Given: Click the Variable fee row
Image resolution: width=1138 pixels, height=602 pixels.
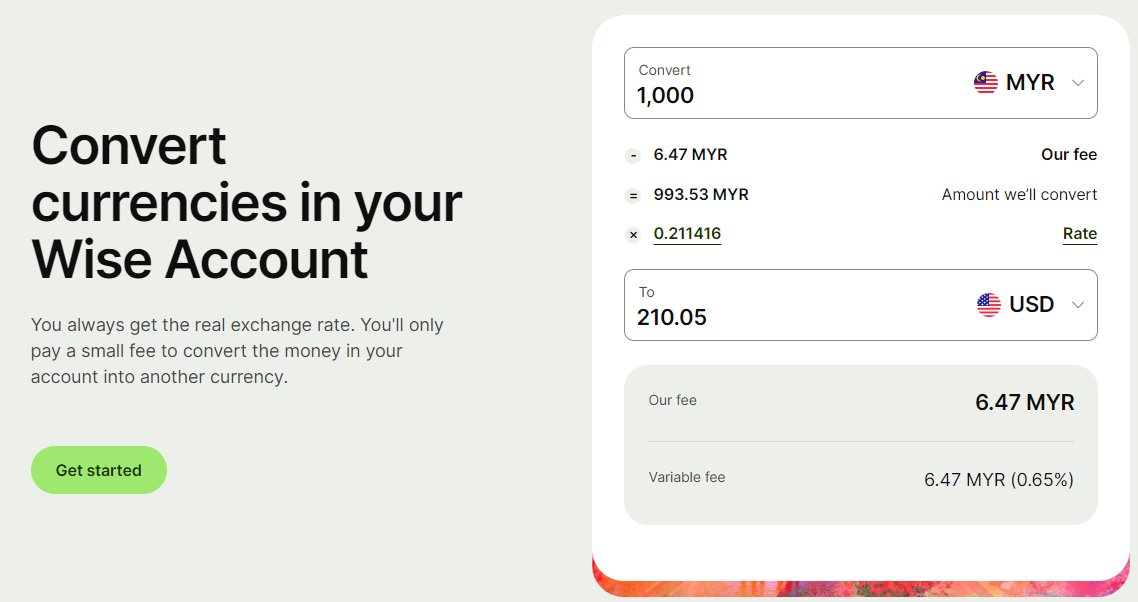Looking at the screenshot, I should pos(861,479).
